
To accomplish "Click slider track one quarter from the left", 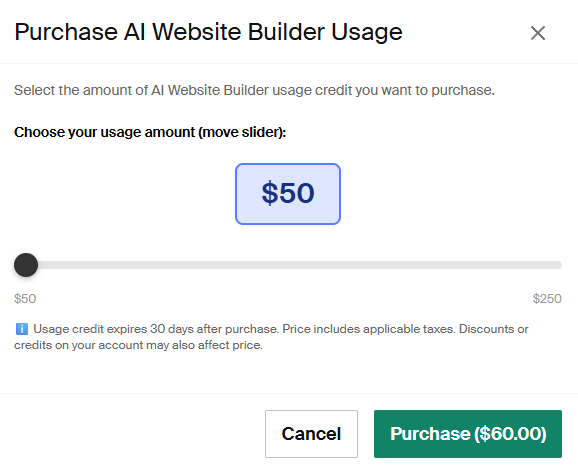I will (x=151, y=265).
